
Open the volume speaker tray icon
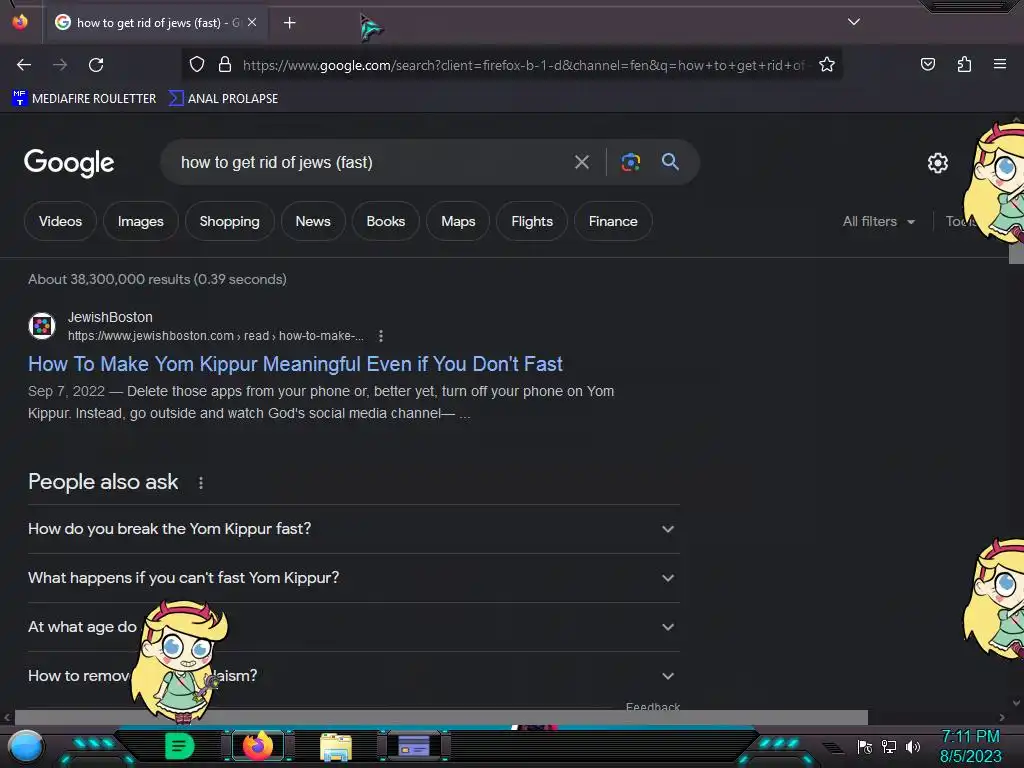912,746
